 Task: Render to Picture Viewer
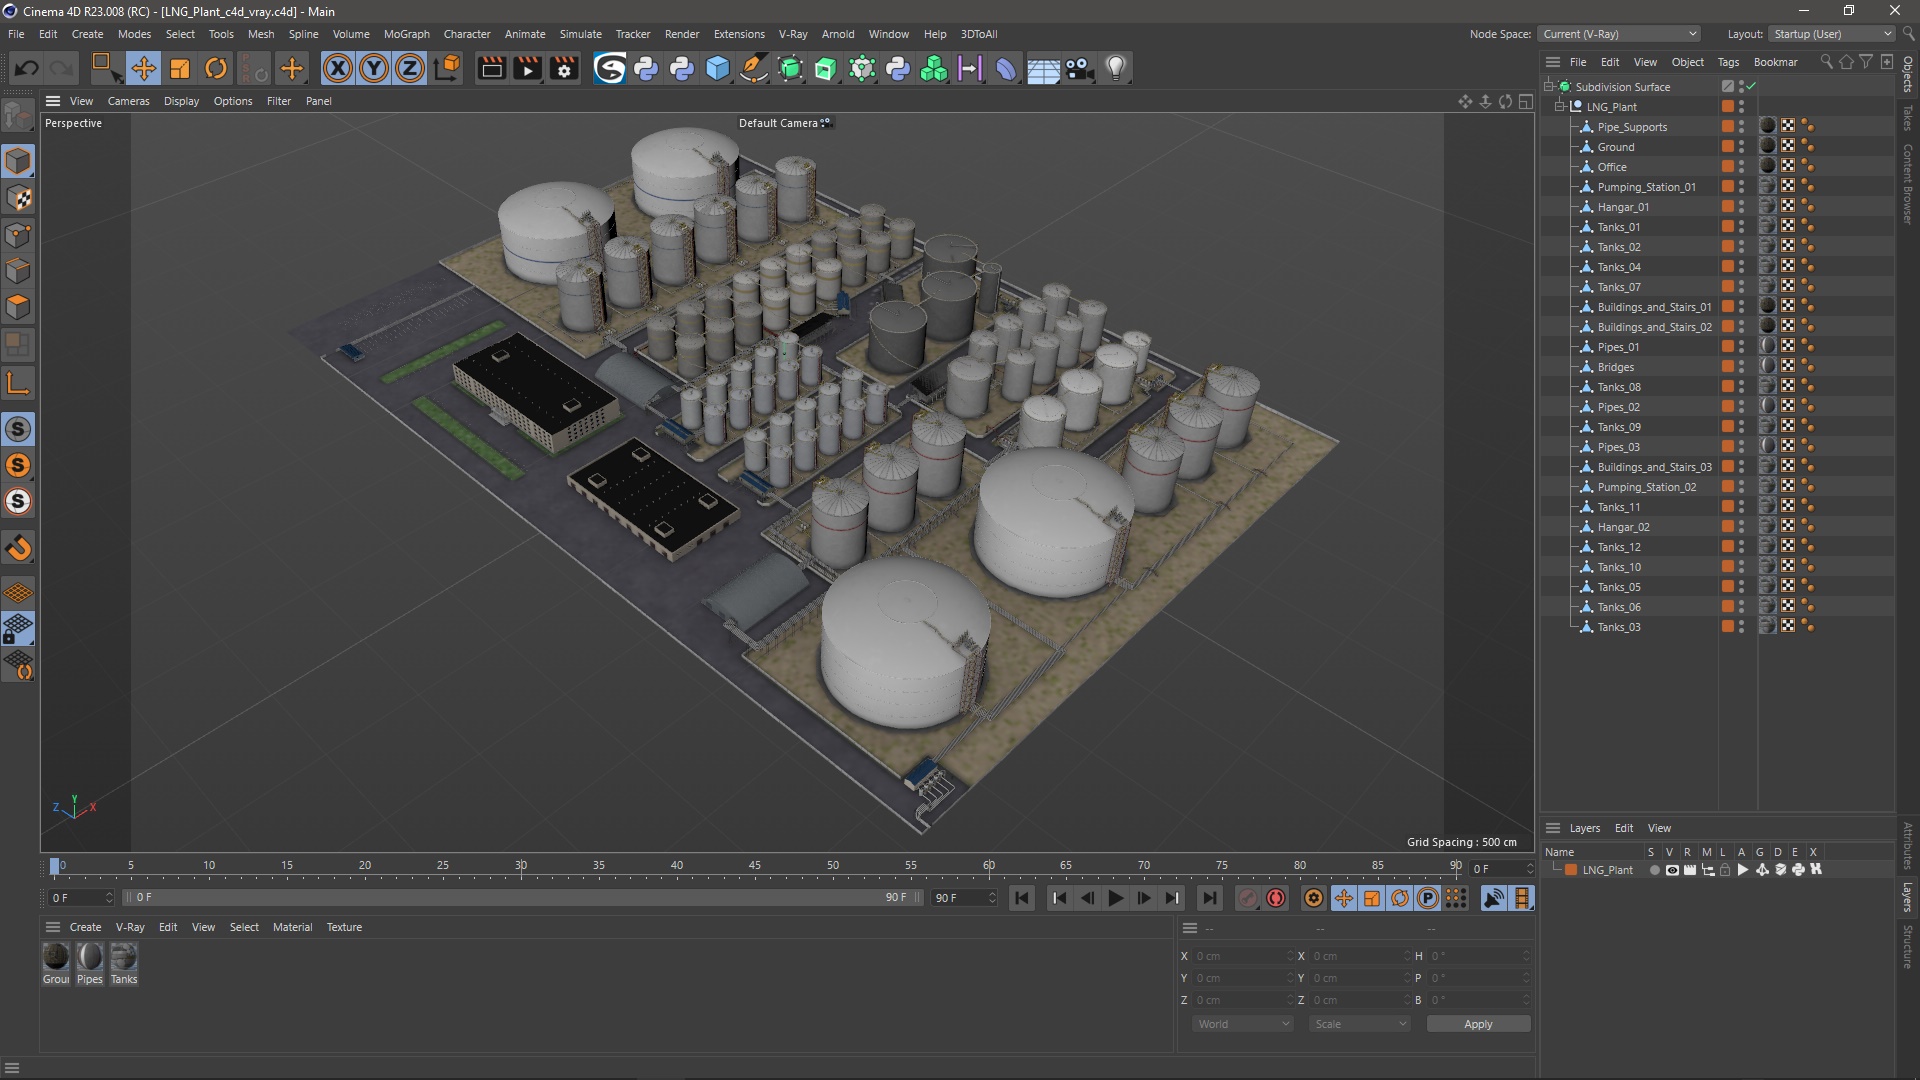[x=527, y=68]
